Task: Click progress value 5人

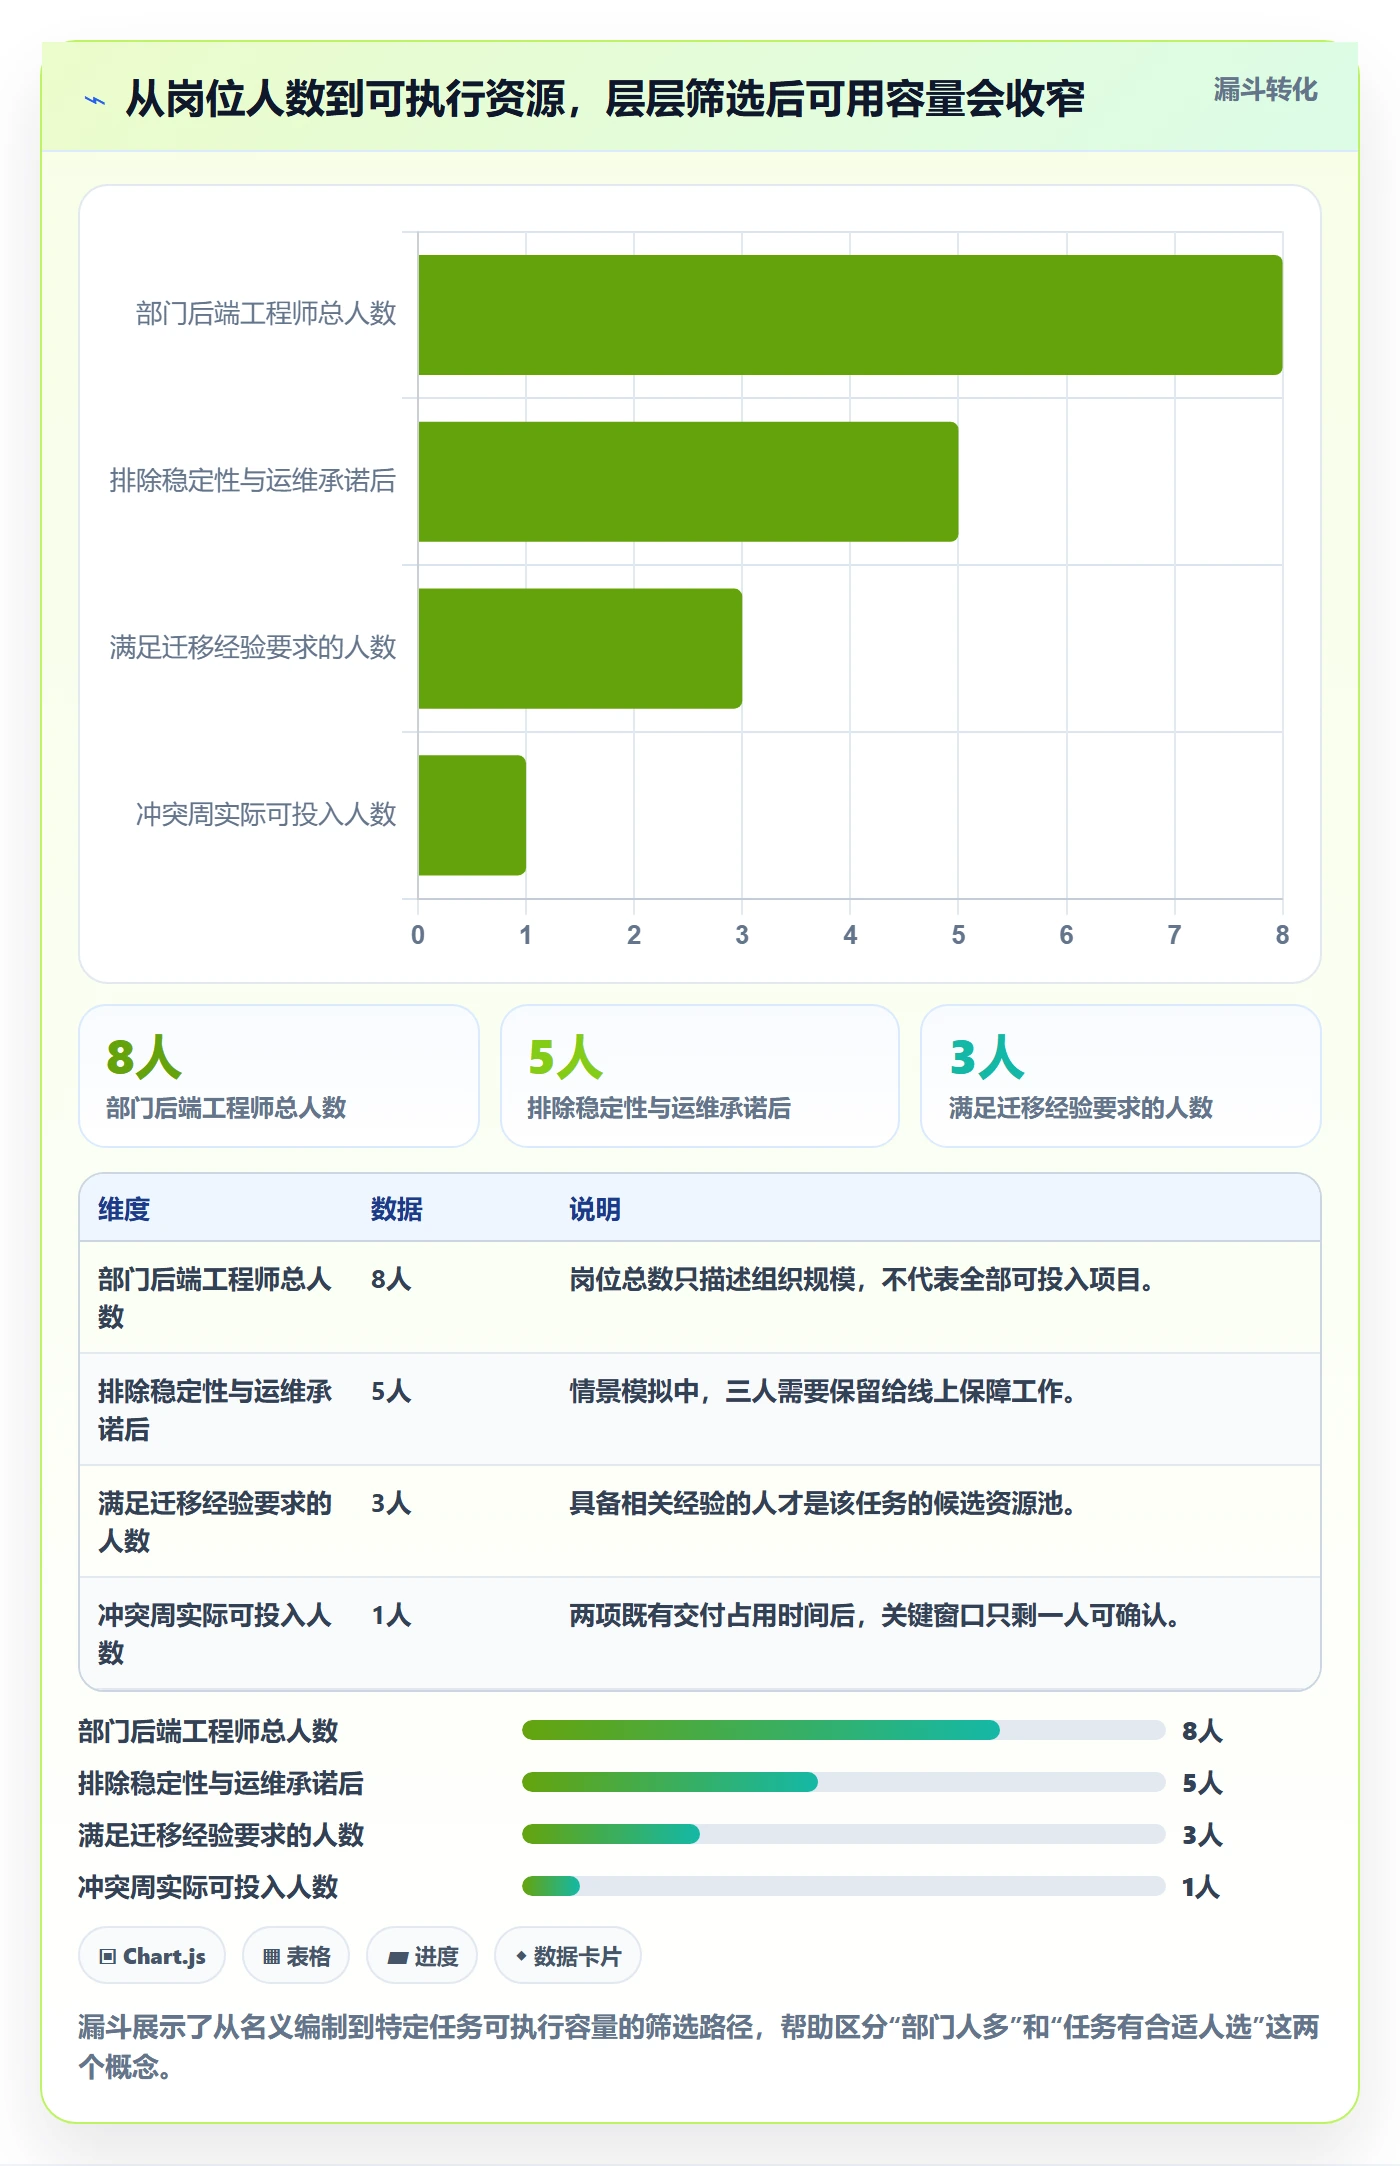Action: 1202,1783
